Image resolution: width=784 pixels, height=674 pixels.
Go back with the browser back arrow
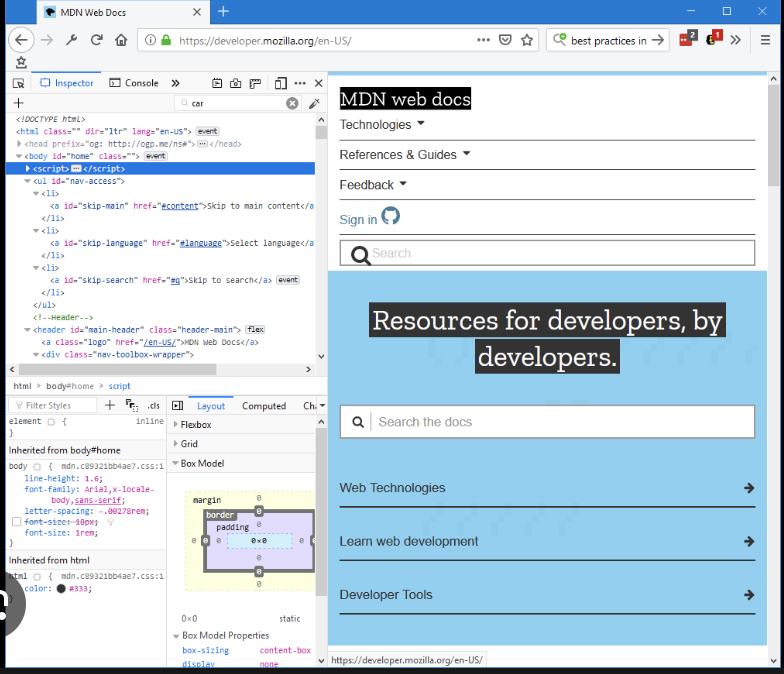click(21, 40)
